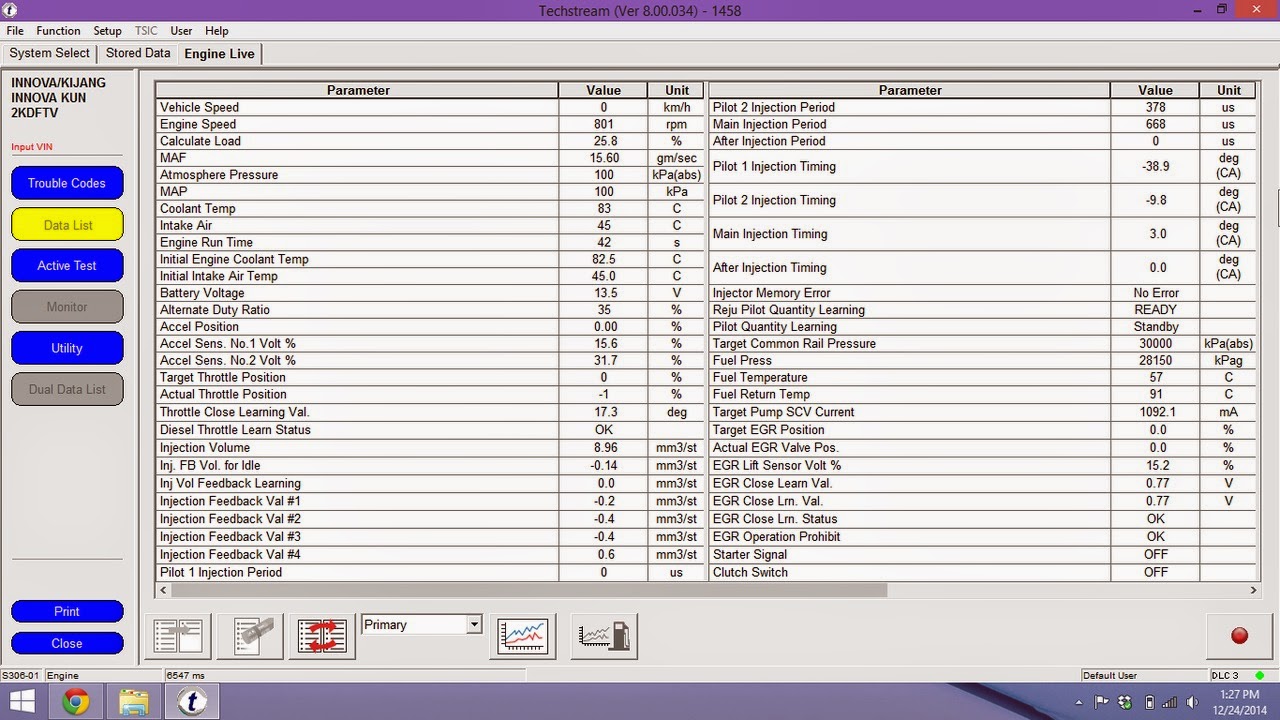Open the Function menu
1280x720 pixels.
pos(58,31)
